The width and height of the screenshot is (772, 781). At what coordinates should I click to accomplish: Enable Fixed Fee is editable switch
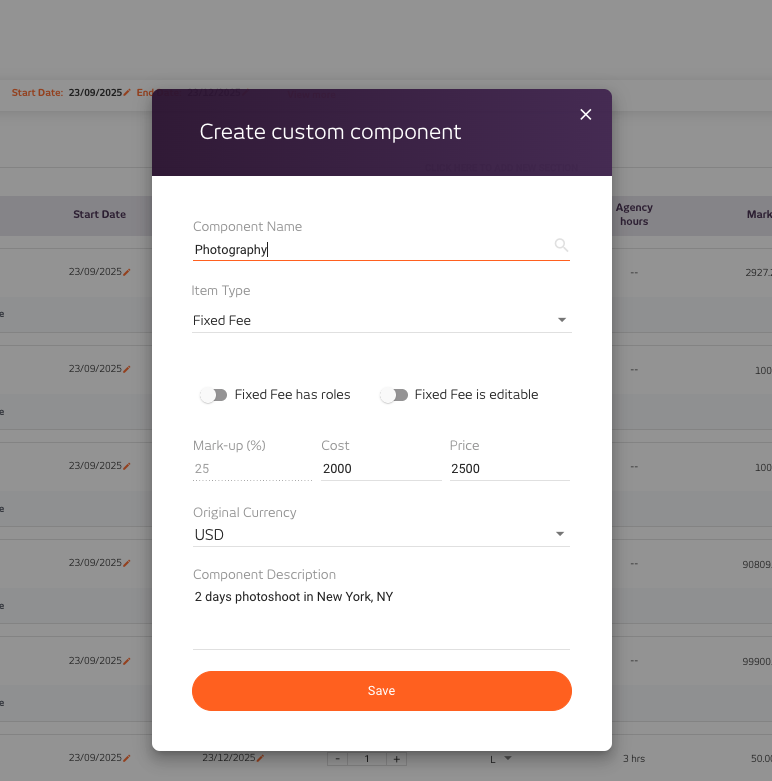click(x=394, y=395)
